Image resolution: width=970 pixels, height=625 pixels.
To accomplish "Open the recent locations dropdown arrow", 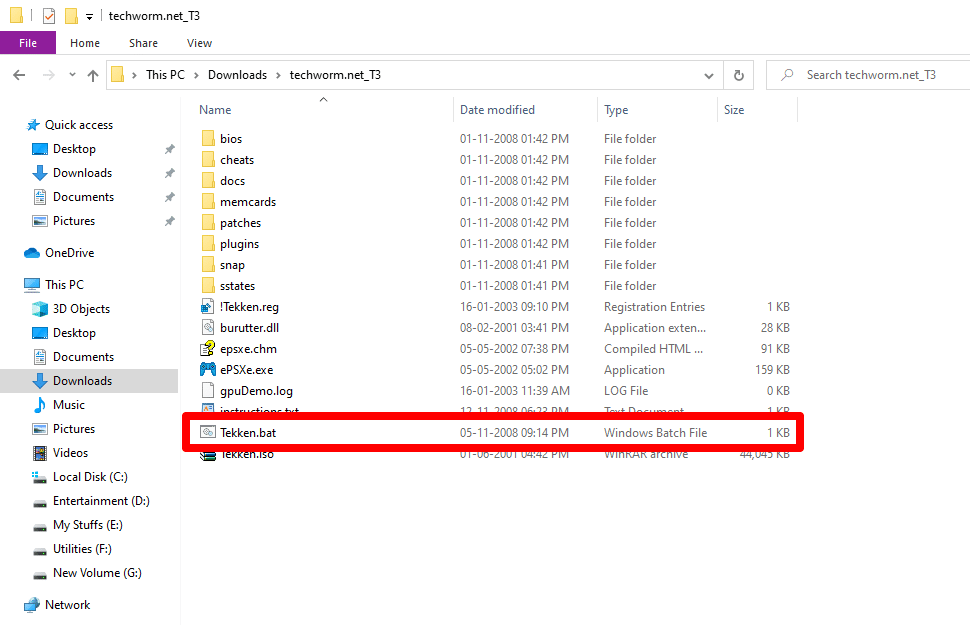I will 72,75.
